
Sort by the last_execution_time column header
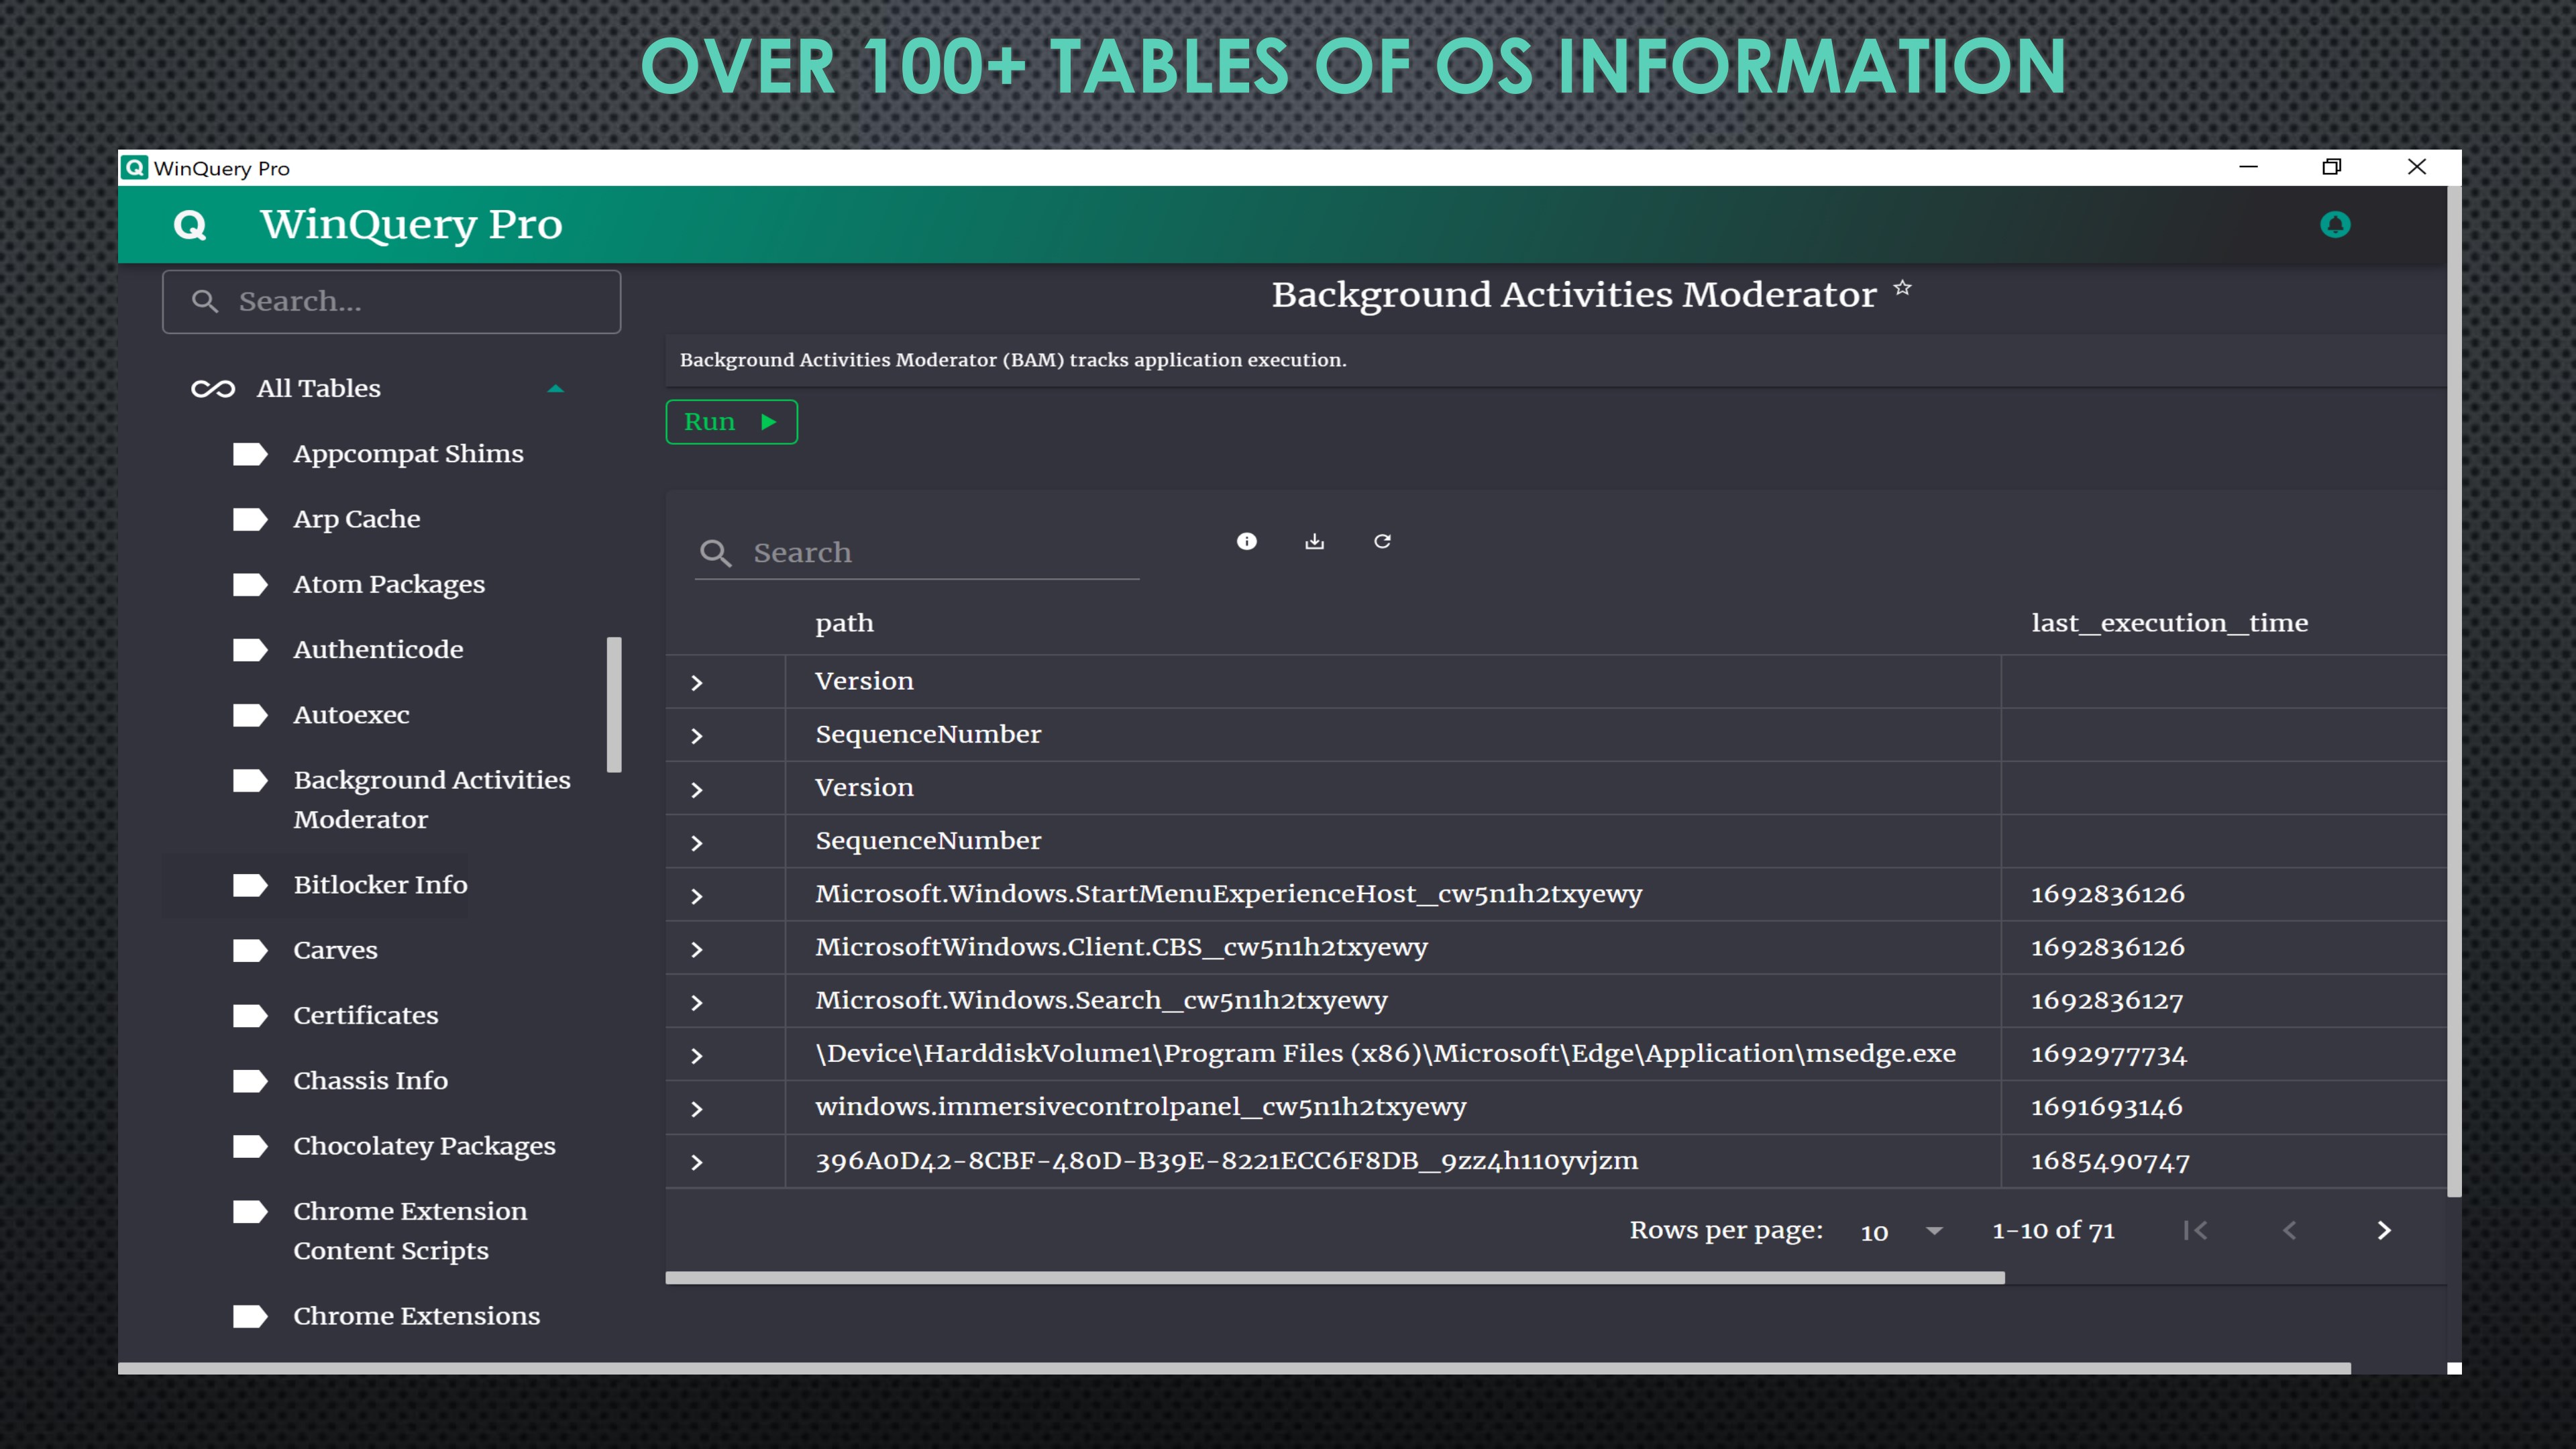(2169, 623)
